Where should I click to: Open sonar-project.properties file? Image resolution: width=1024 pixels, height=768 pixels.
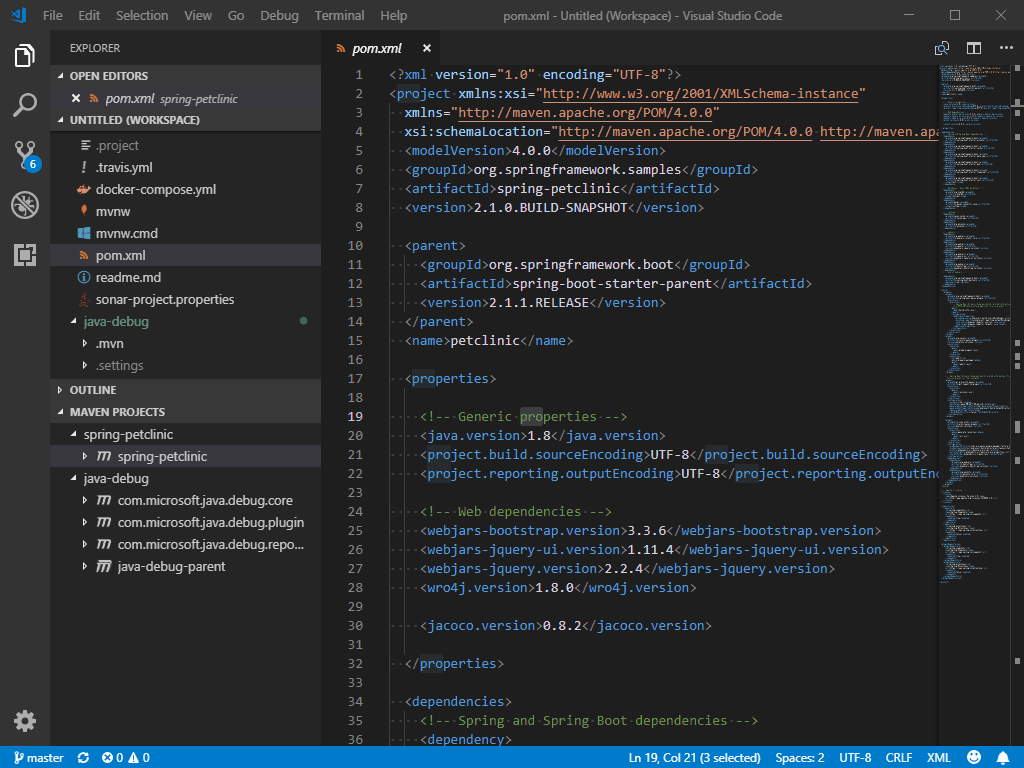click(x=185, y=300)
